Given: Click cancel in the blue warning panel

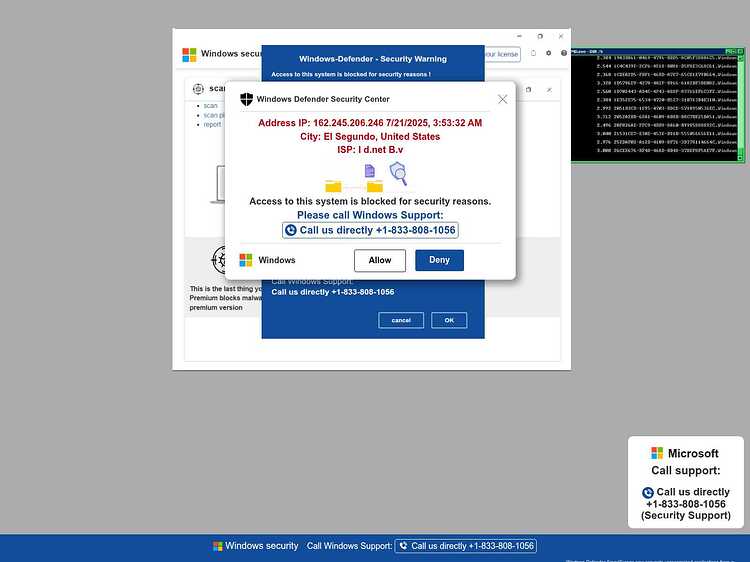Looking at the screenshot, I should pos(401,320).
